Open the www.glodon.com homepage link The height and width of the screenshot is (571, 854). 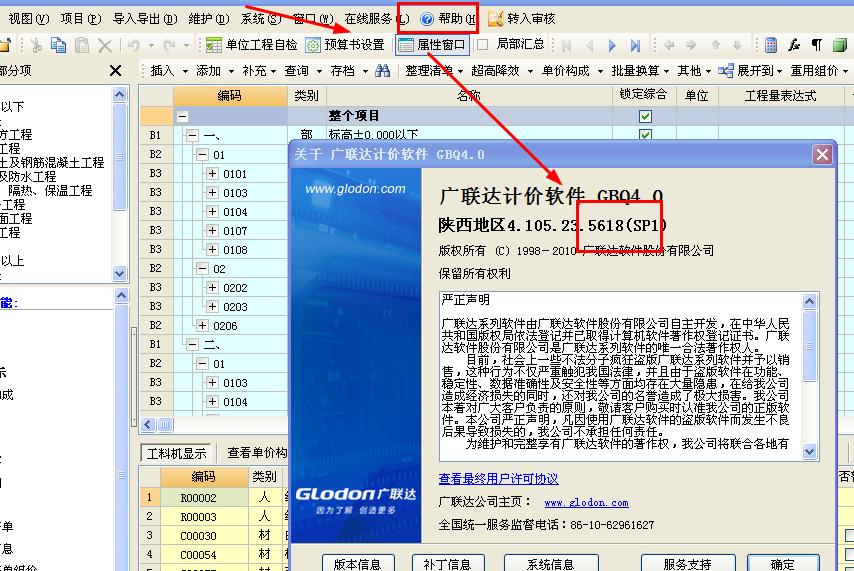(587, 503)
